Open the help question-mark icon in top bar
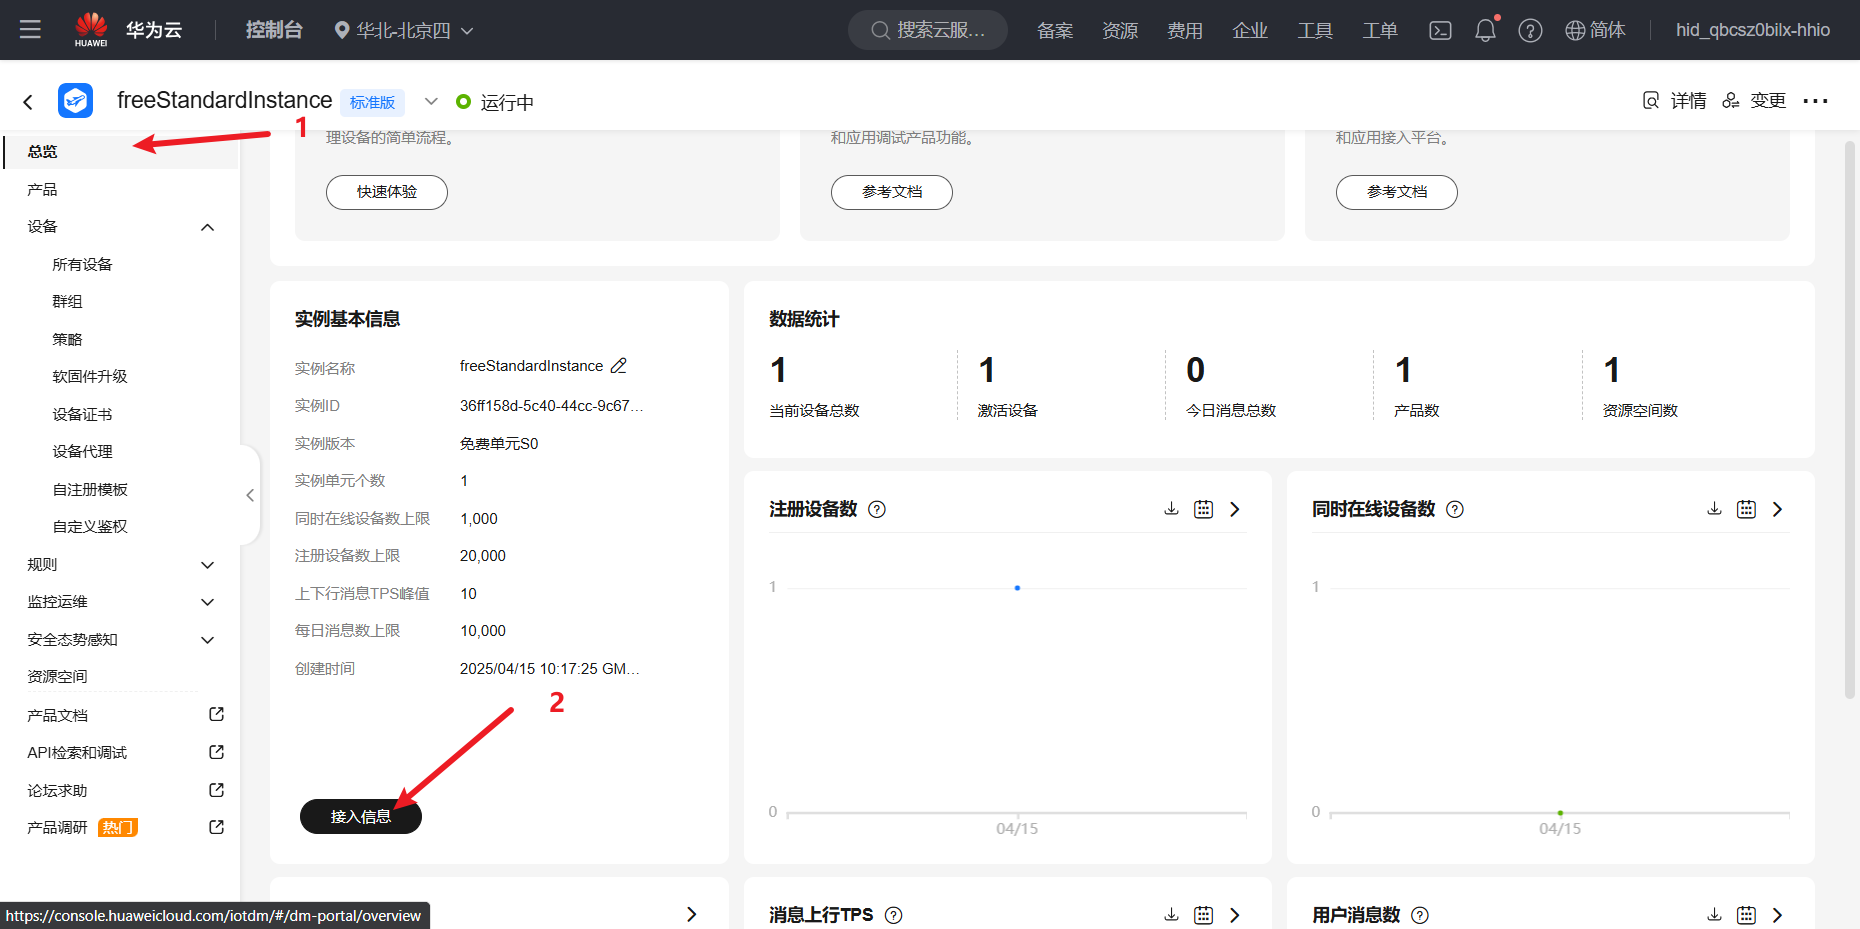The height and width of the screenshot is (929, 1860). point(1530,30)
